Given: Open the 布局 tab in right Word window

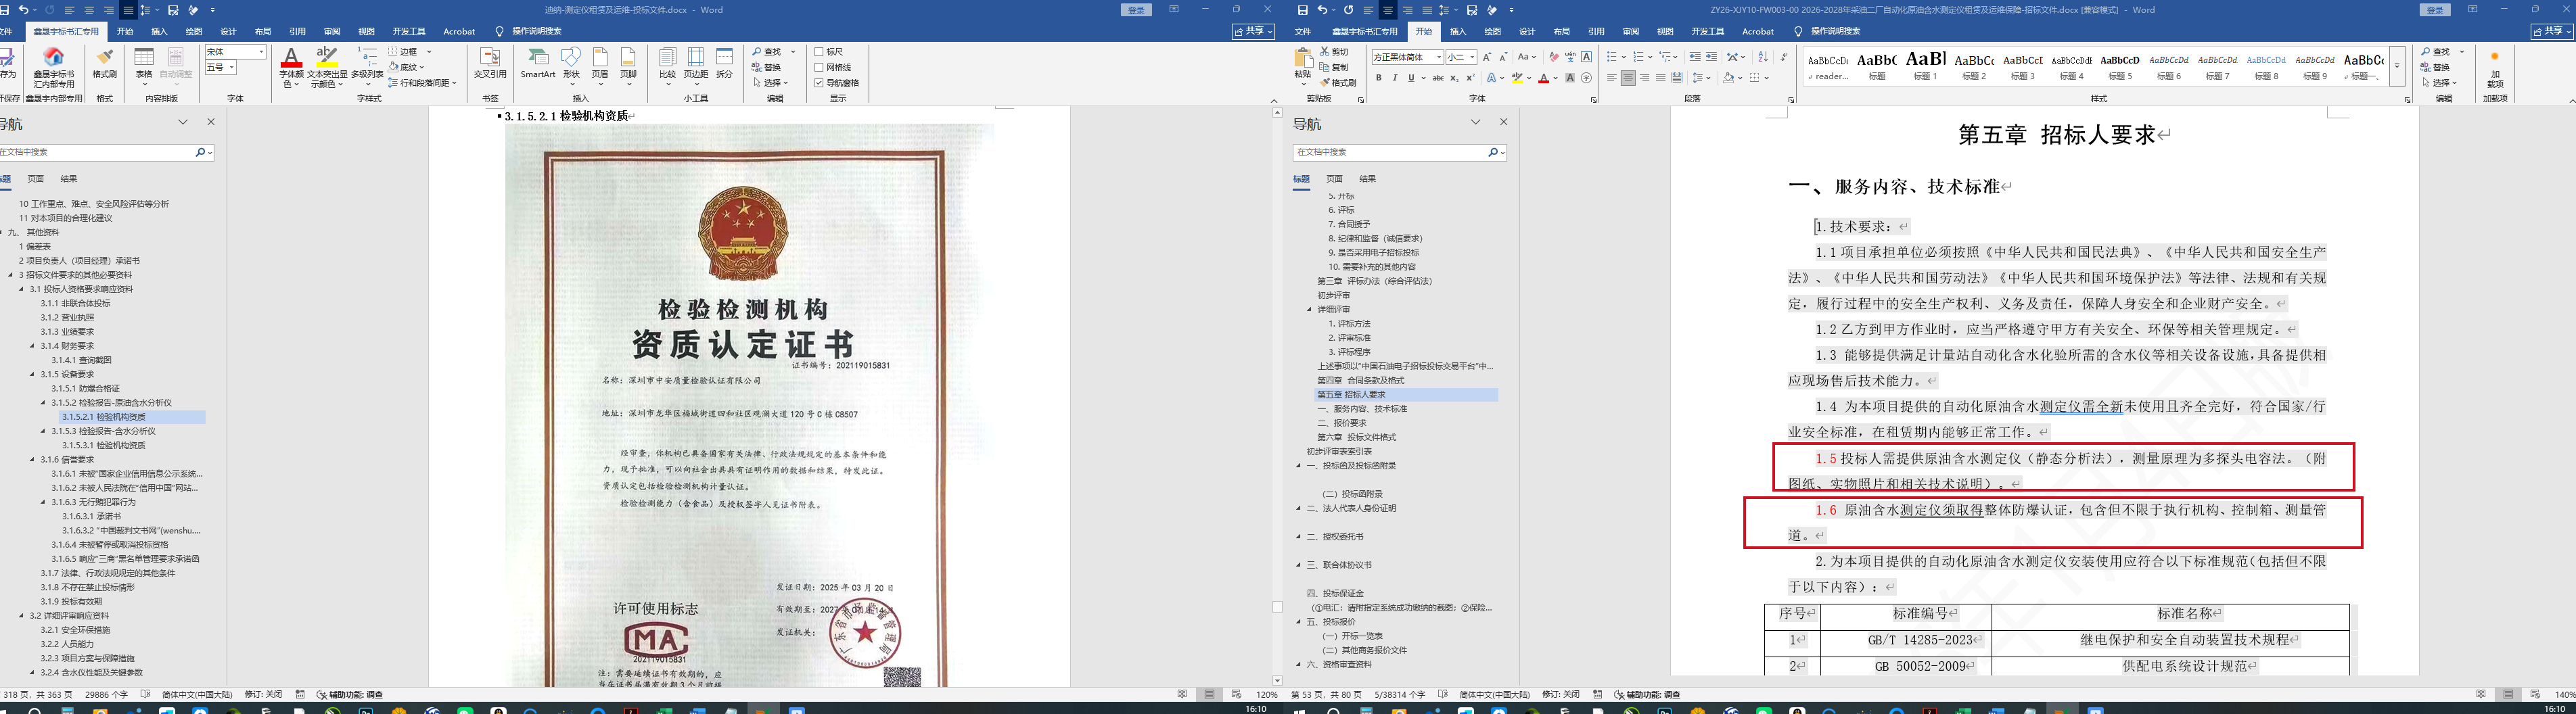Looking at the screenshot, I should [x=1562, y=32].
